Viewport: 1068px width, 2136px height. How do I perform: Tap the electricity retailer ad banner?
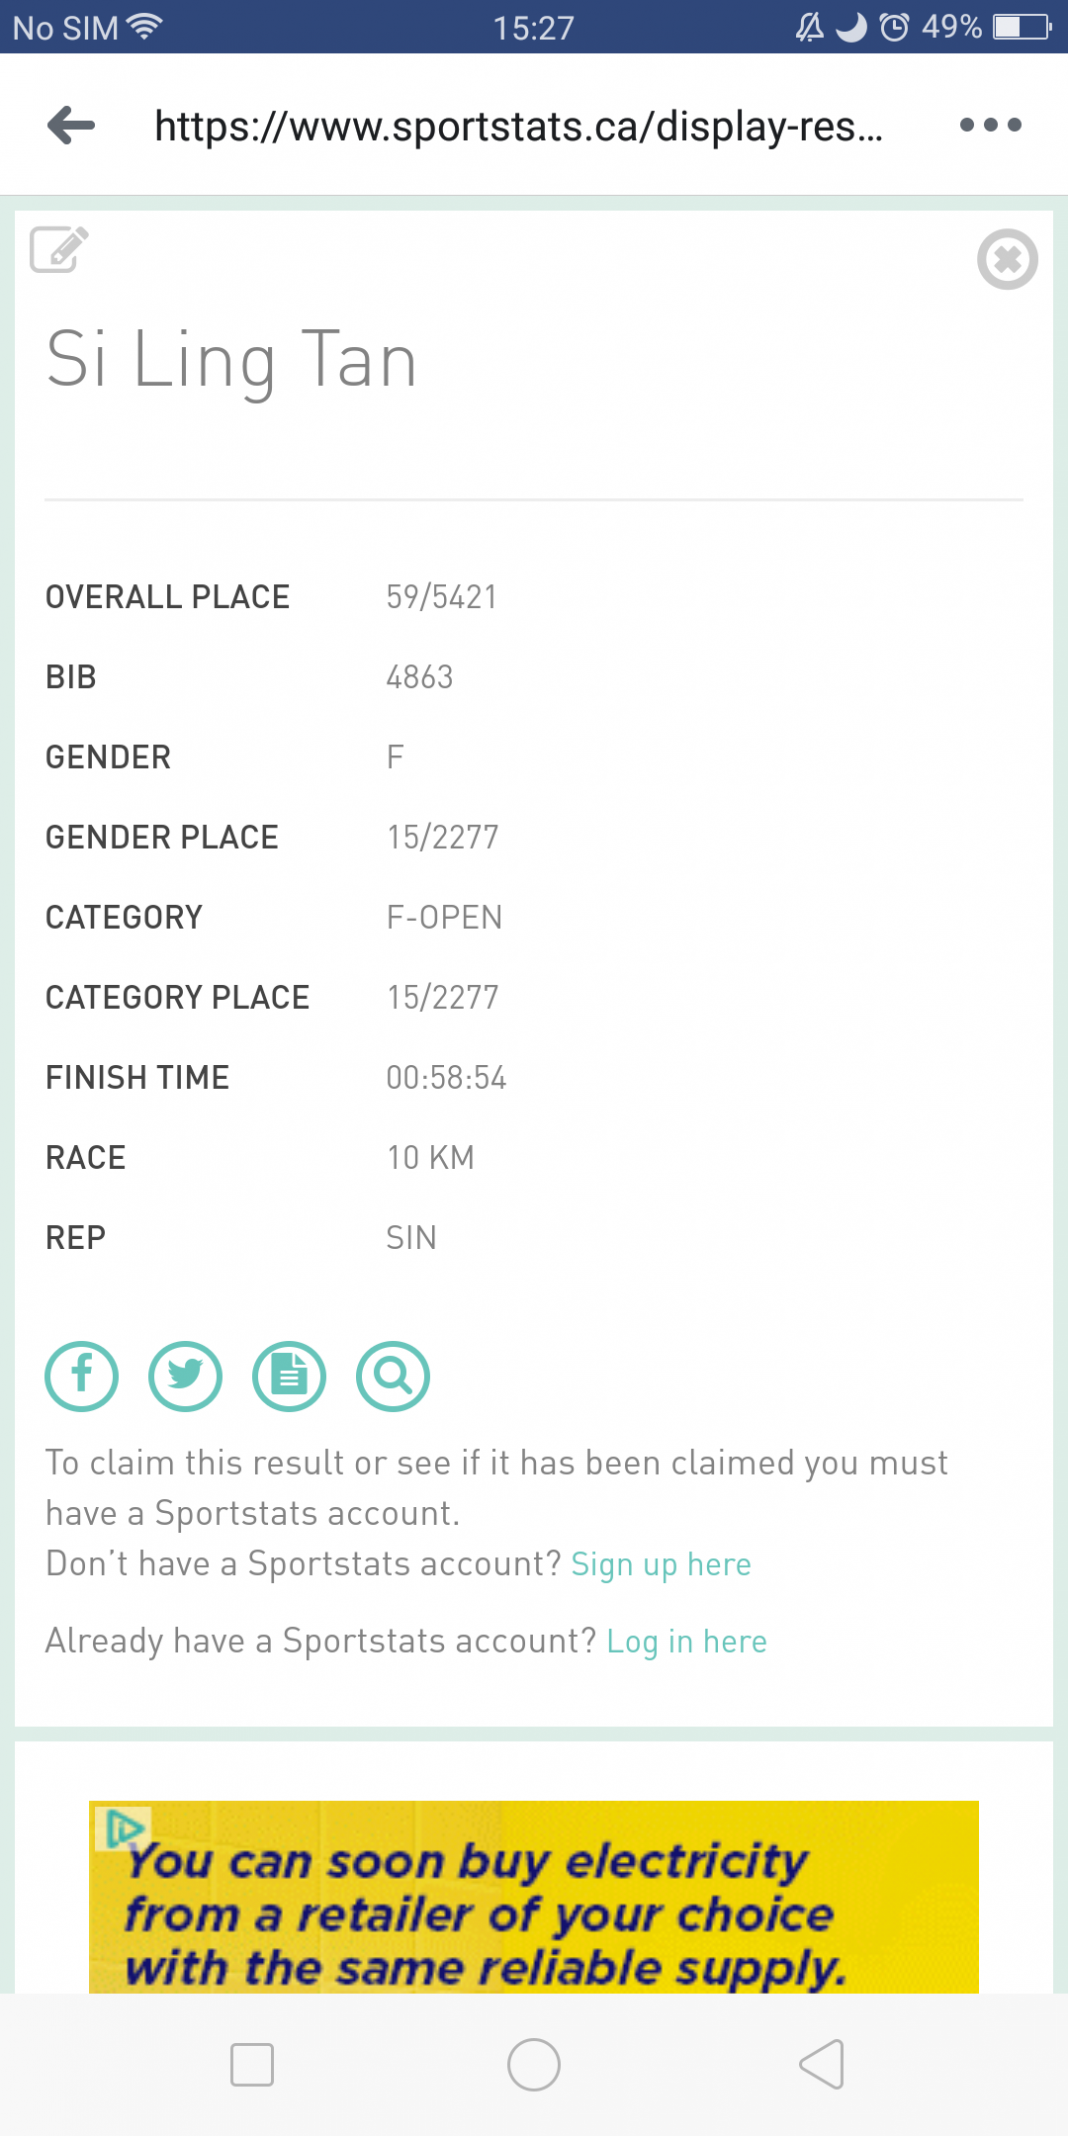534,1897
